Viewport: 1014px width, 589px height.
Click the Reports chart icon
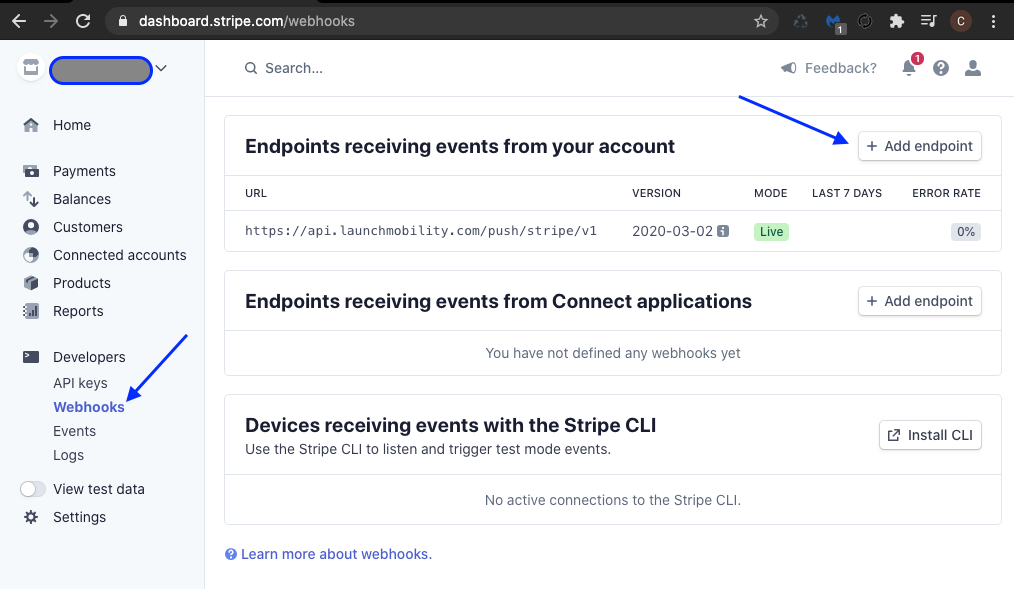30,311
